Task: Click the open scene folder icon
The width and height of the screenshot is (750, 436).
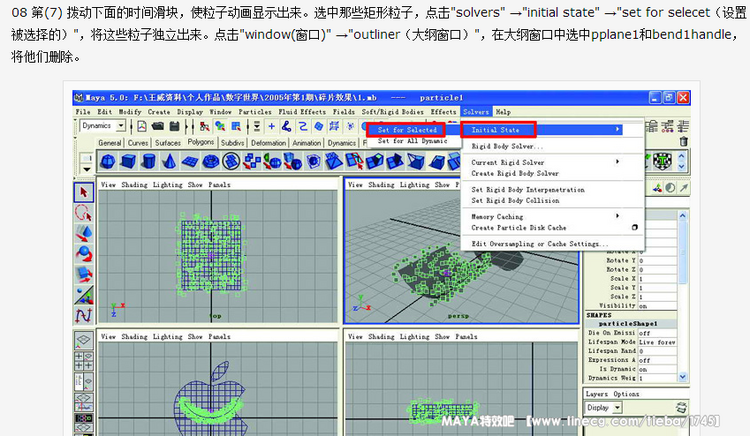Action: 158,126
